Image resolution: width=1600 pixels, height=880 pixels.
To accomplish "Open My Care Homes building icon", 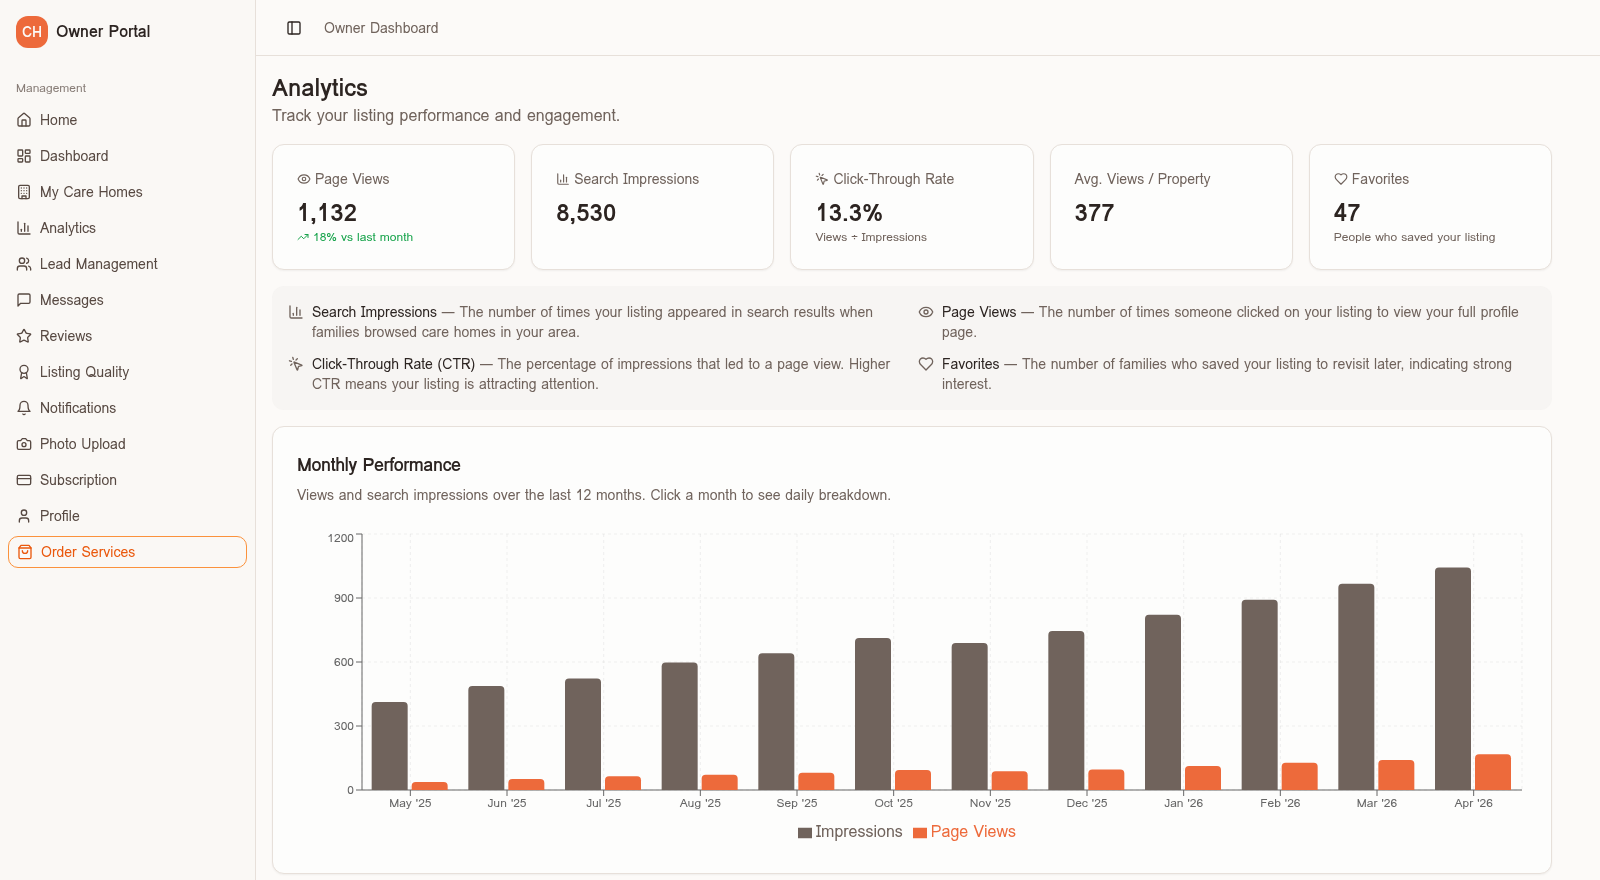I will click(24, 192).
